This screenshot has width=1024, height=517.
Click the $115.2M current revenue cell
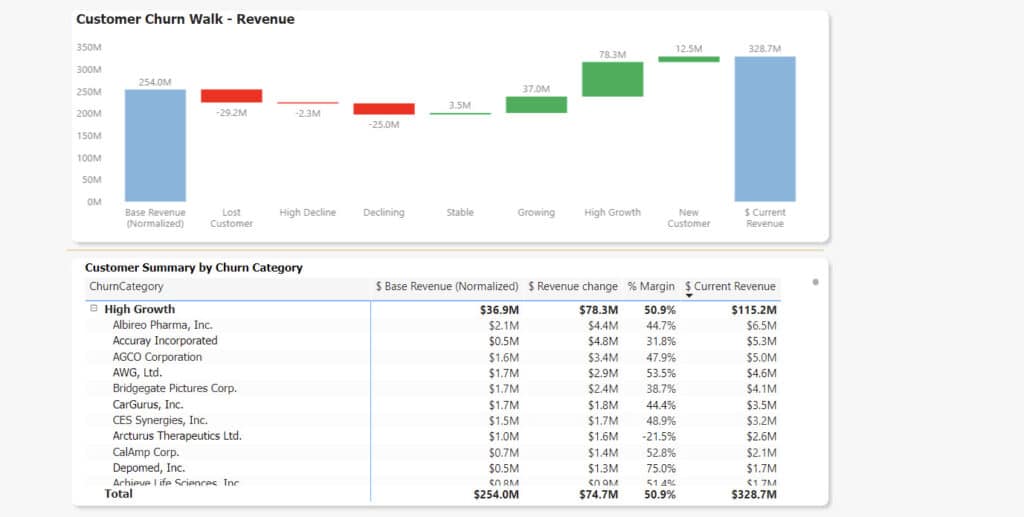(x=754, y=310)
